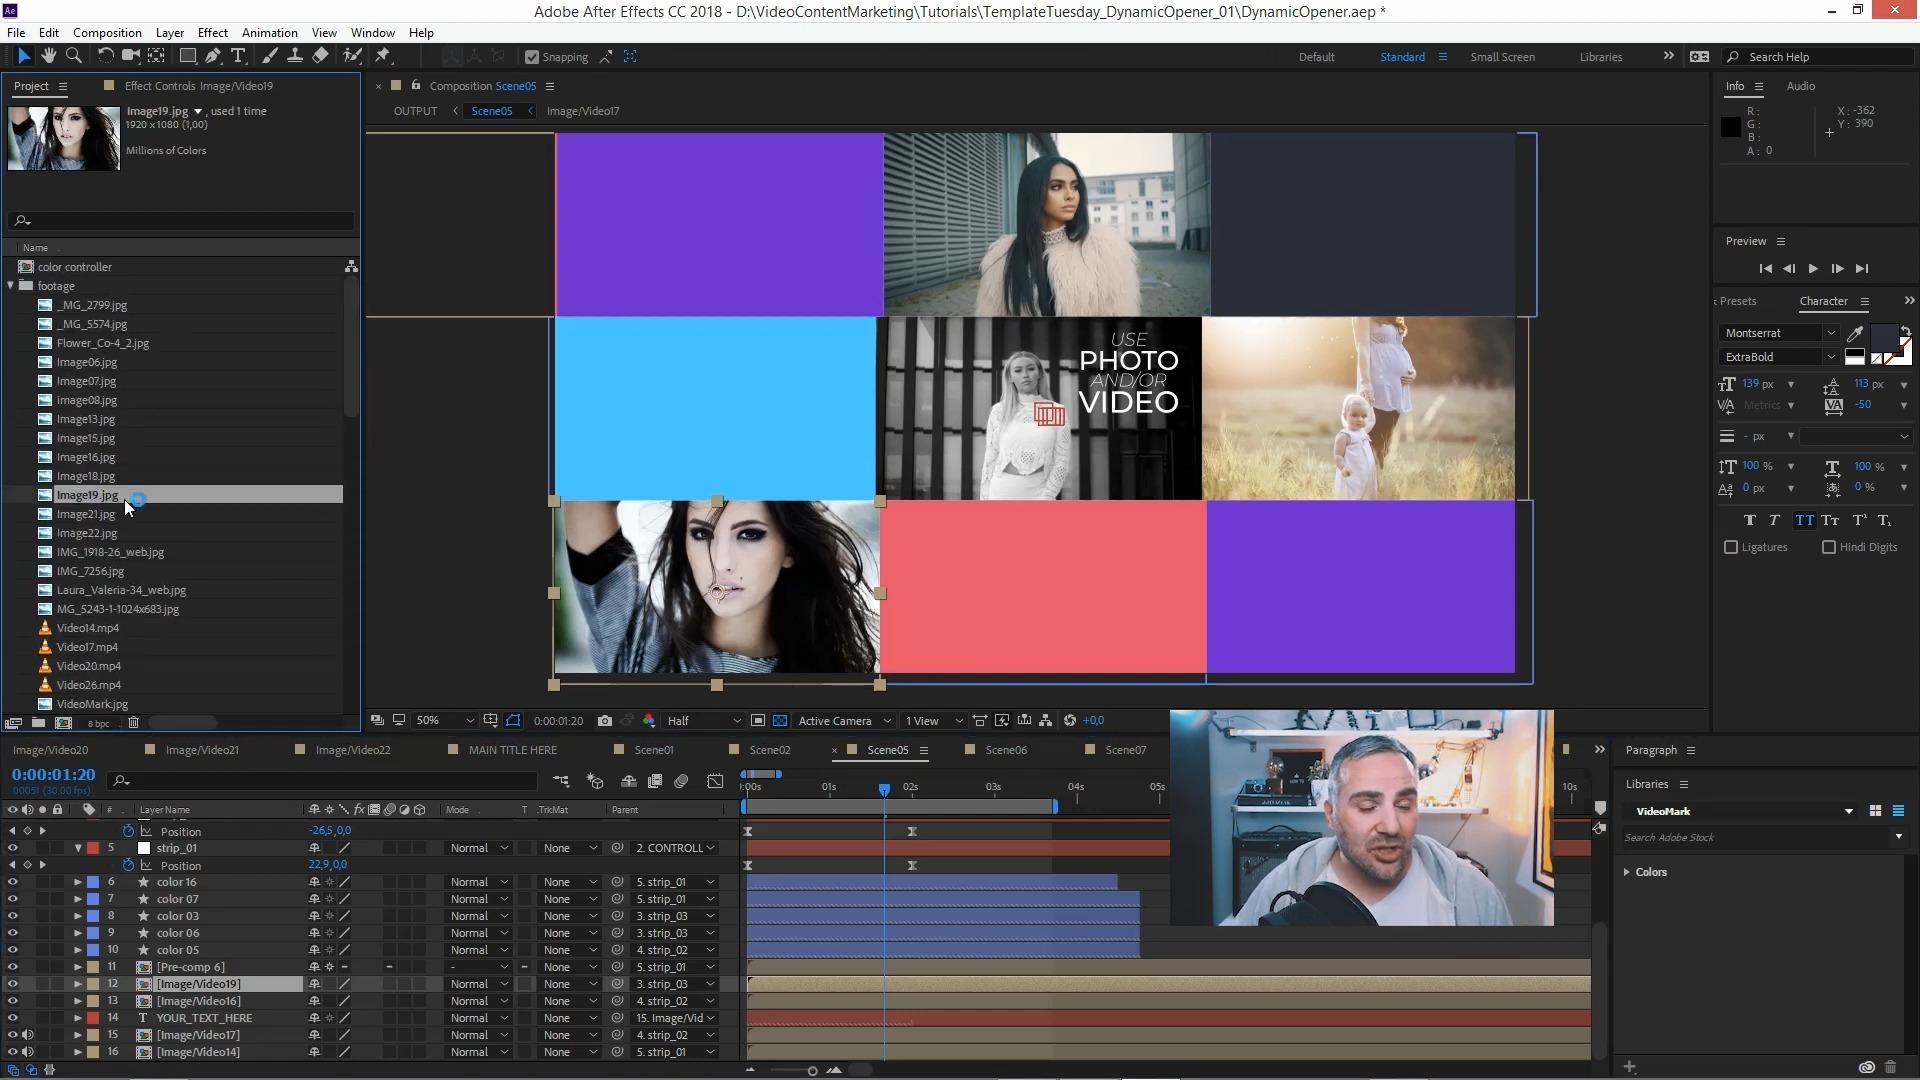Click the delete trash icon in Project panel
1920x1080 pixels.
click(x=133, y=722)
